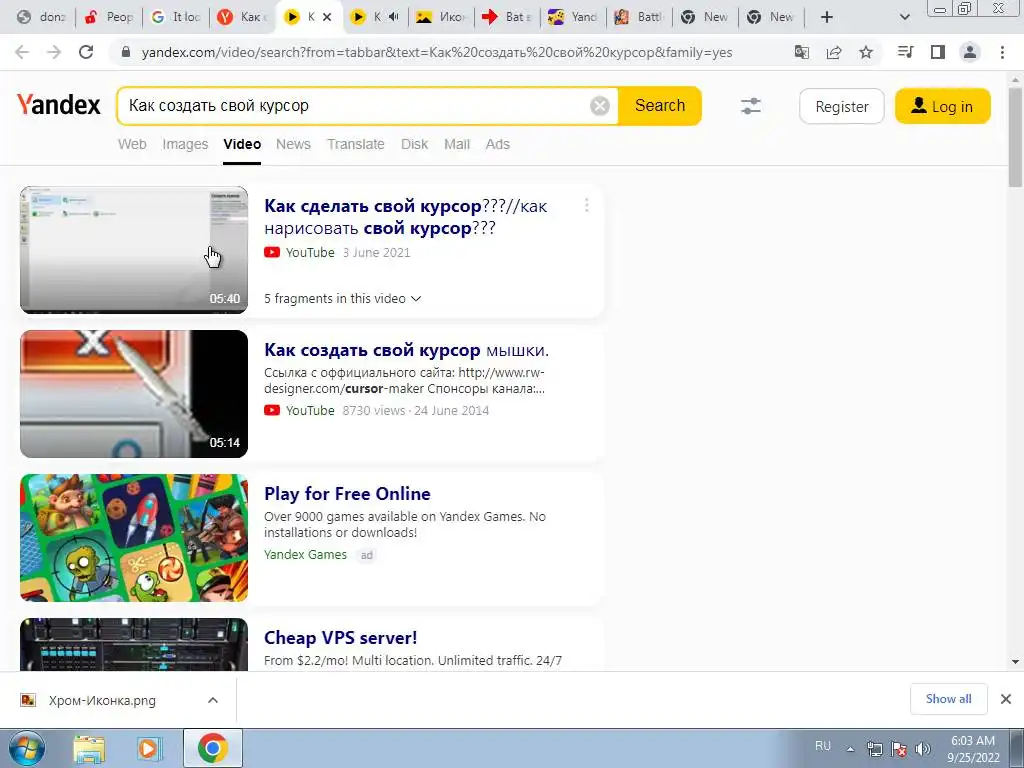Viewport: 1024px width, 768px height.
Task: Open the Ads tab
Action: pos(498,144)
